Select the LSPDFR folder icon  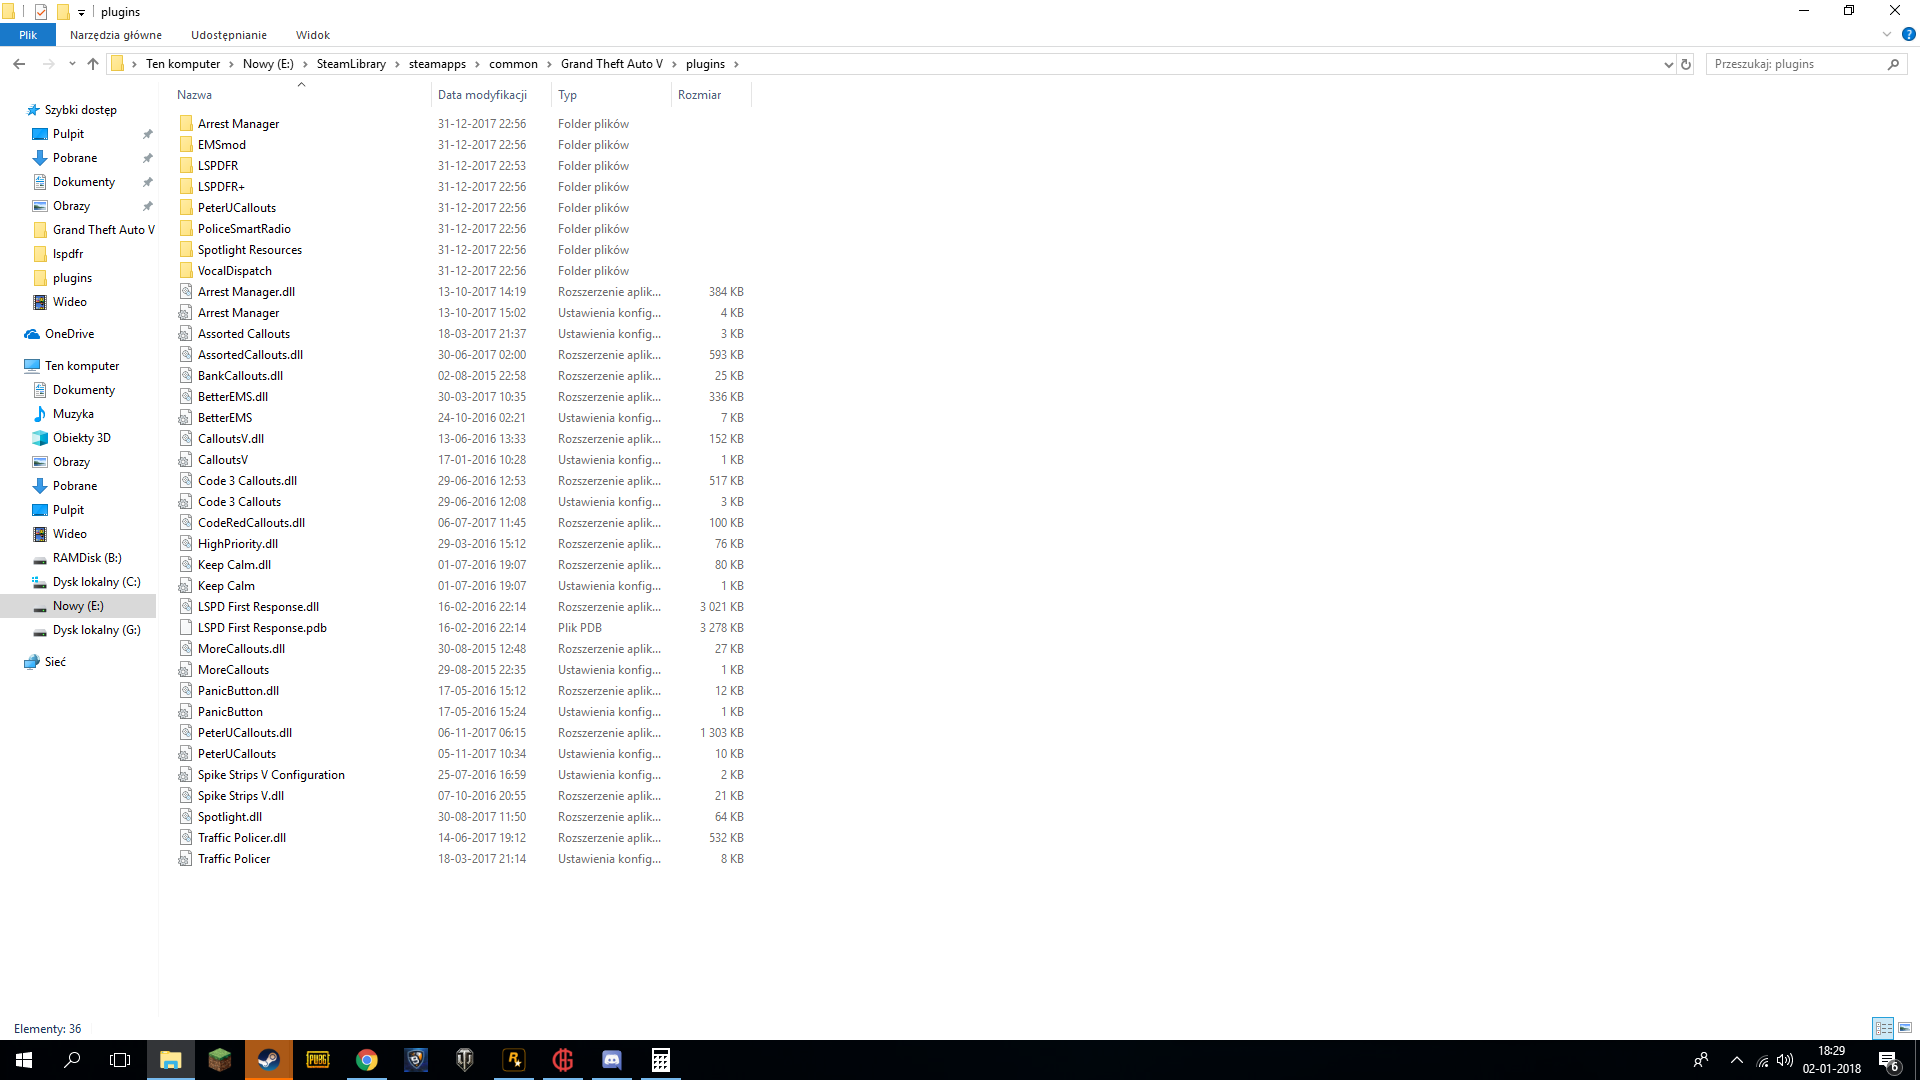(x=186, y=166)
